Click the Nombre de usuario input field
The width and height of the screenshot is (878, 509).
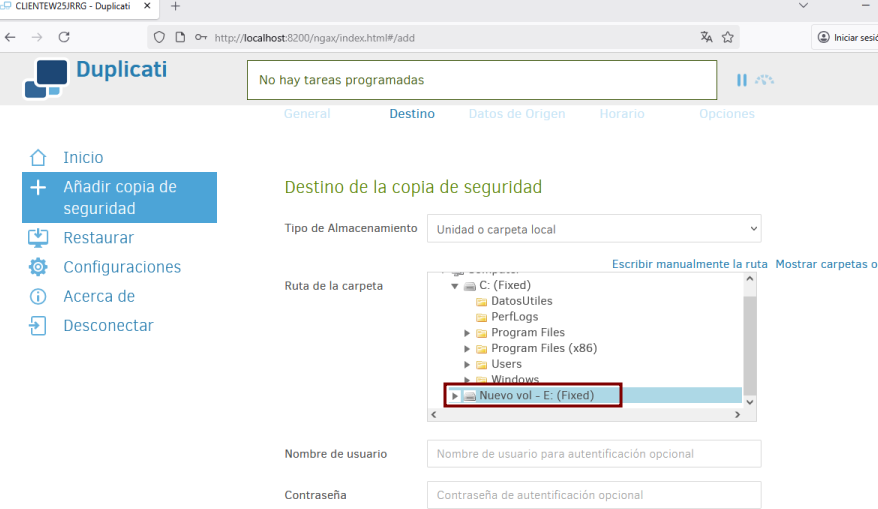594,454
